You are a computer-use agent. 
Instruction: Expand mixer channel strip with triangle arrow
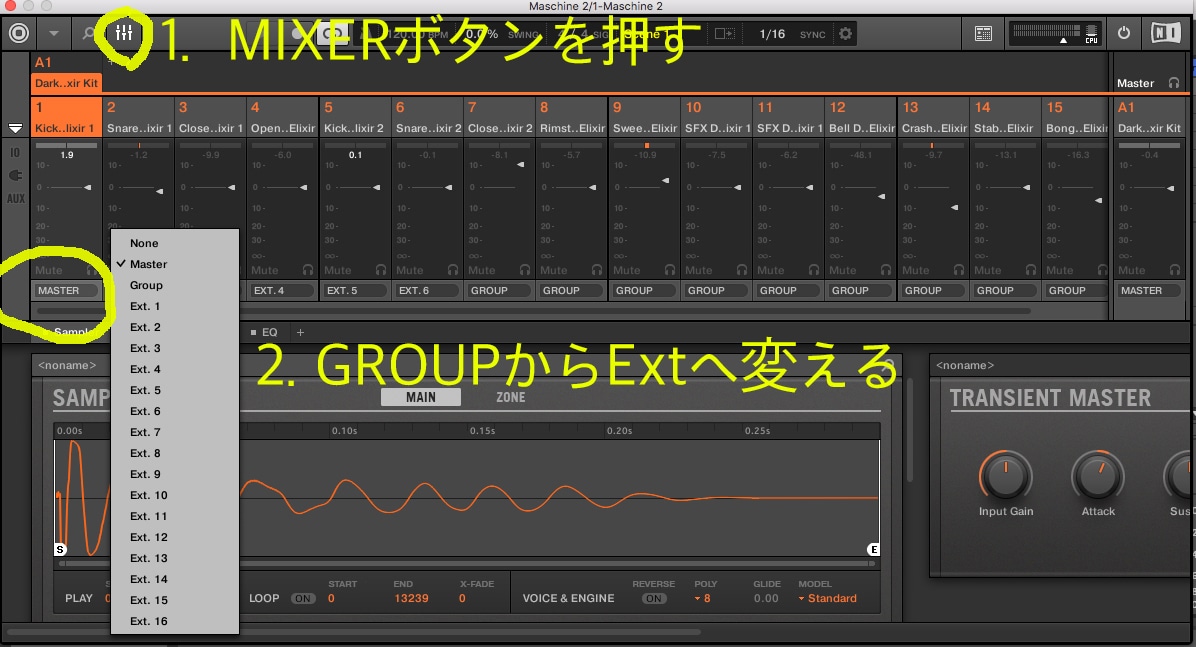click(x=15, y=128)
